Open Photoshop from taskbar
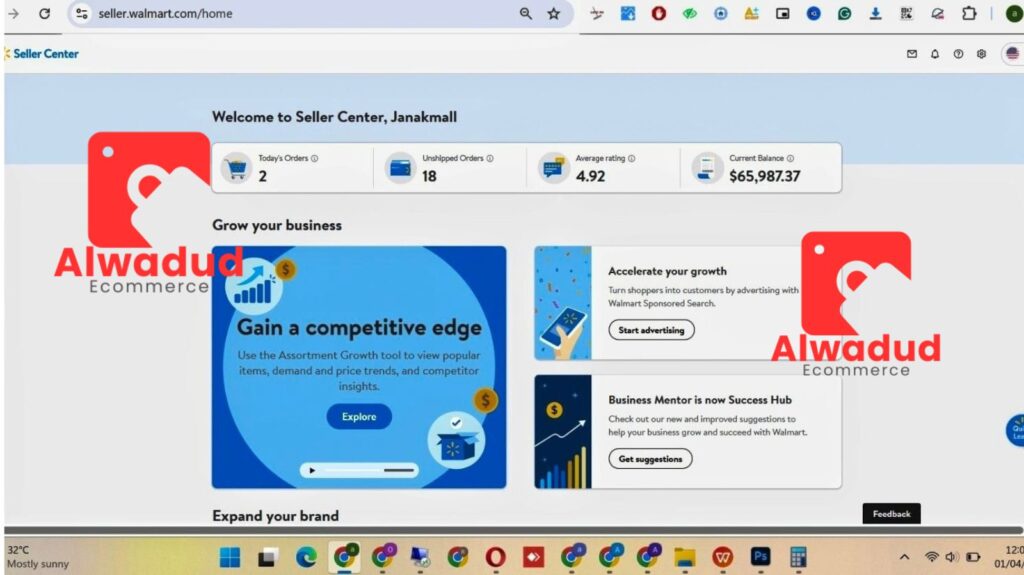The width and height of the screenshot is (1024, 575). pos(760,557)
